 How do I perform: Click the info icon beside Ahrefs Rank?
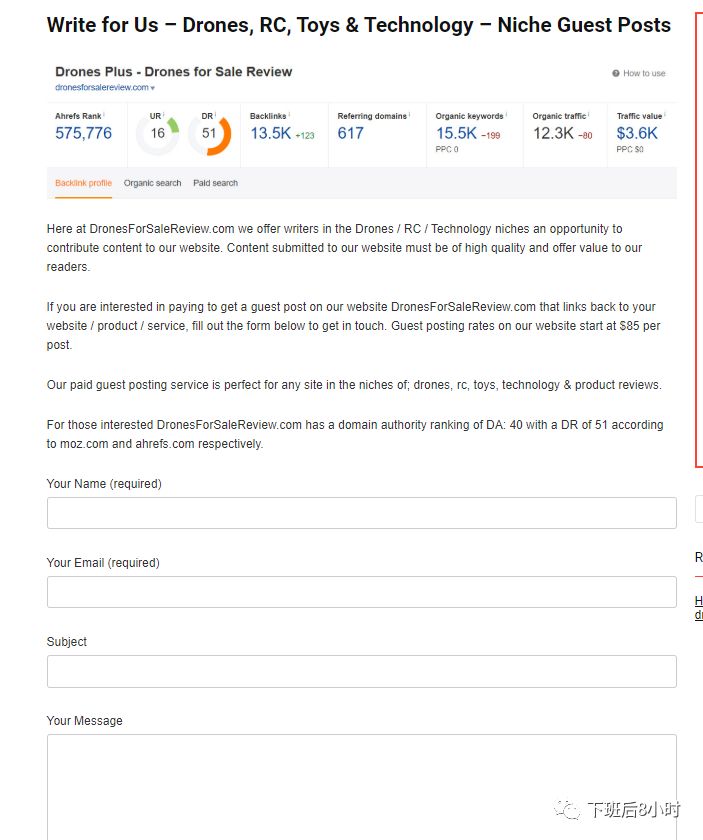103,115
